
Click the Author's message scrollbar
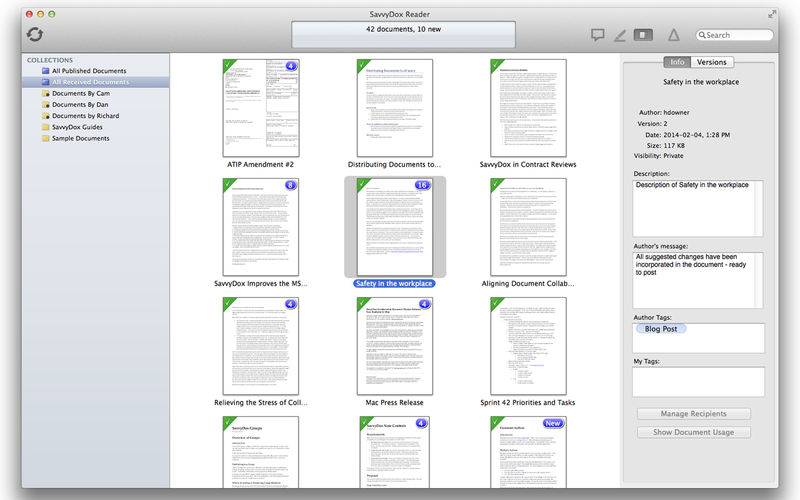pos(759,280)
